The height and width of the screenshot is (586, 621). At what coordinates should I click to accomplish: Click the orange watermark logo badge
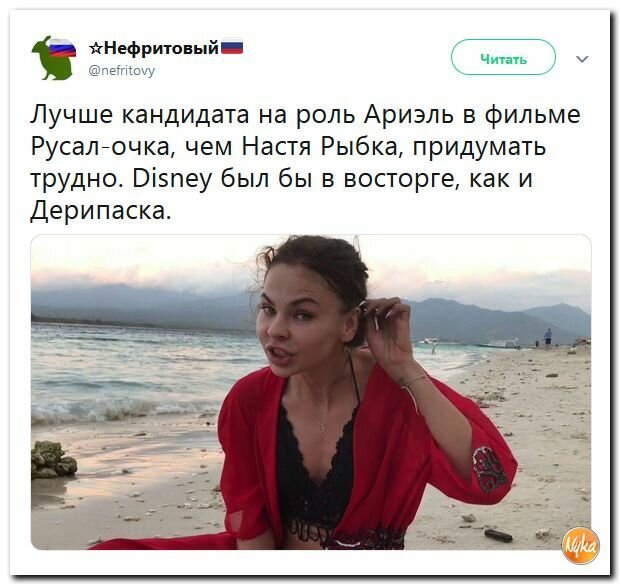coord(580,546)
